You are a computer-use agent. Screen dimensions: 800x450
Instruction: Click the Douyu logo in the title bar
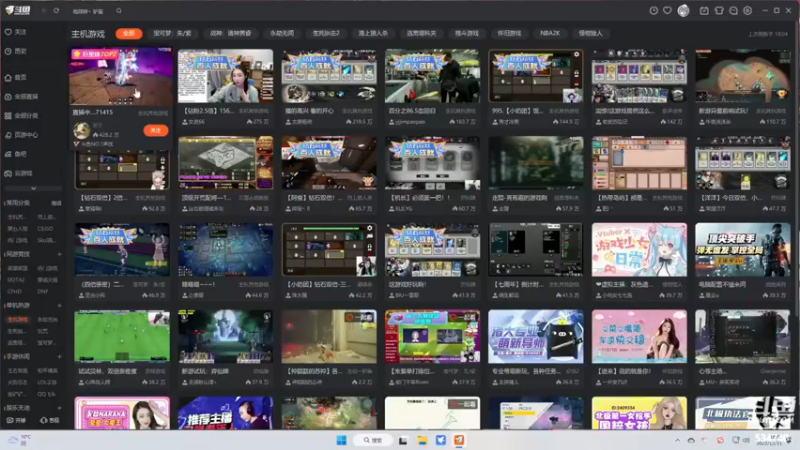(x=18, y=10)
